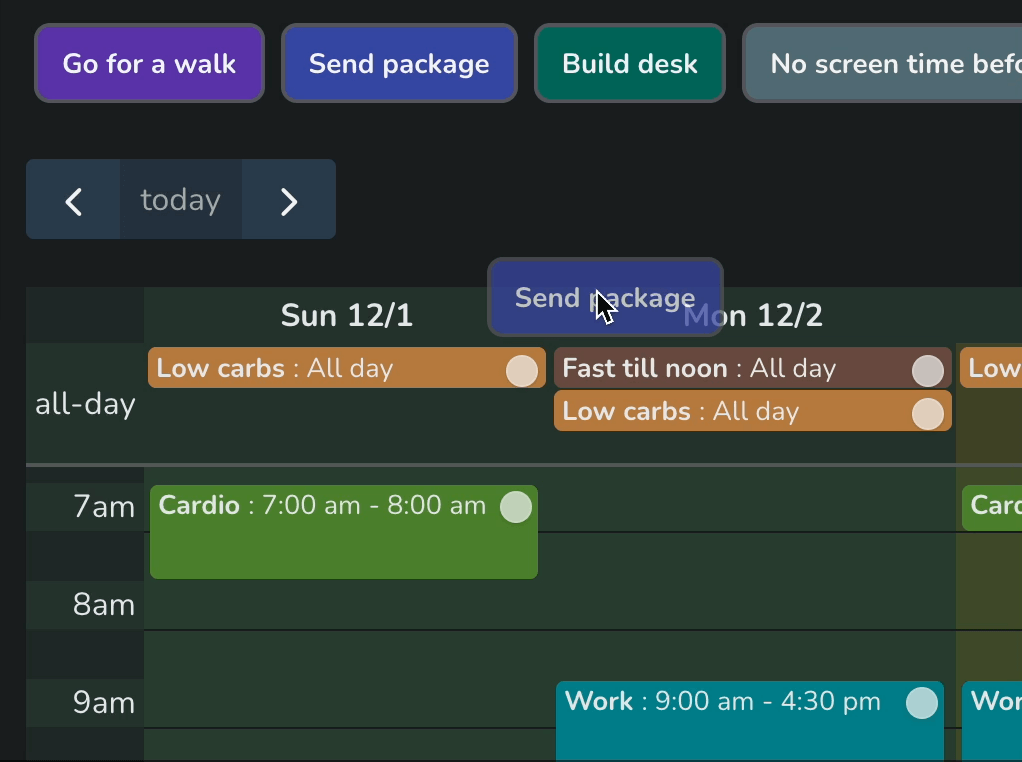1022x762 pixels.
Task: Go to the next week with the right chevron
Action: coord(289,199)
